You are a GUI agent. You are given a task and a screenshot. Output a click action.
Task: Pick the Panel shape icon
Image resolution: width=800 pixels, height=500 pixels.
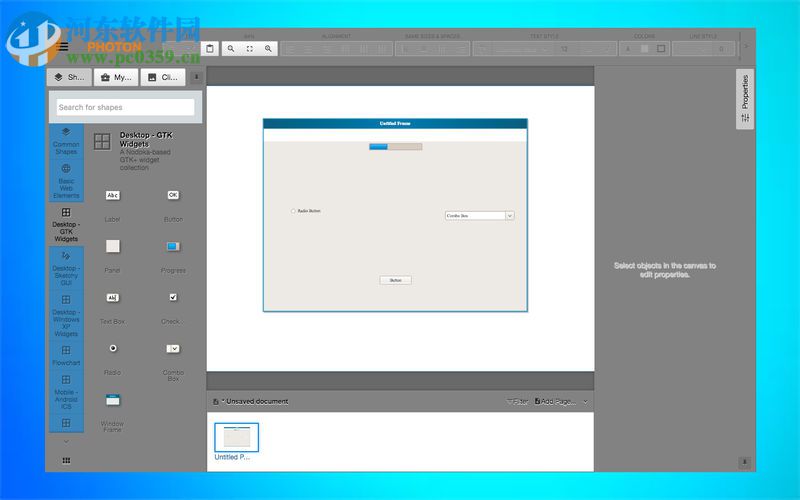[x=113, y=246]
